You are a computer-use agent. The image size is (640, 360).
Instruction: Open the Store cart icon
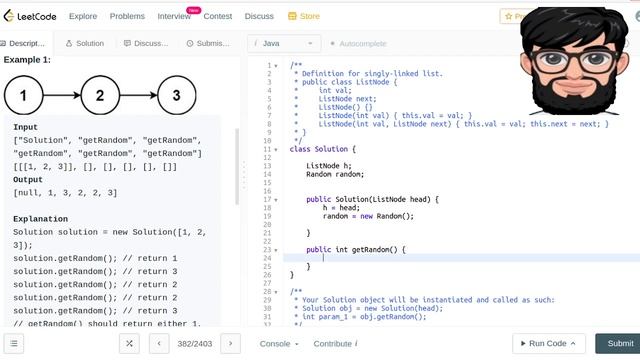292,16
